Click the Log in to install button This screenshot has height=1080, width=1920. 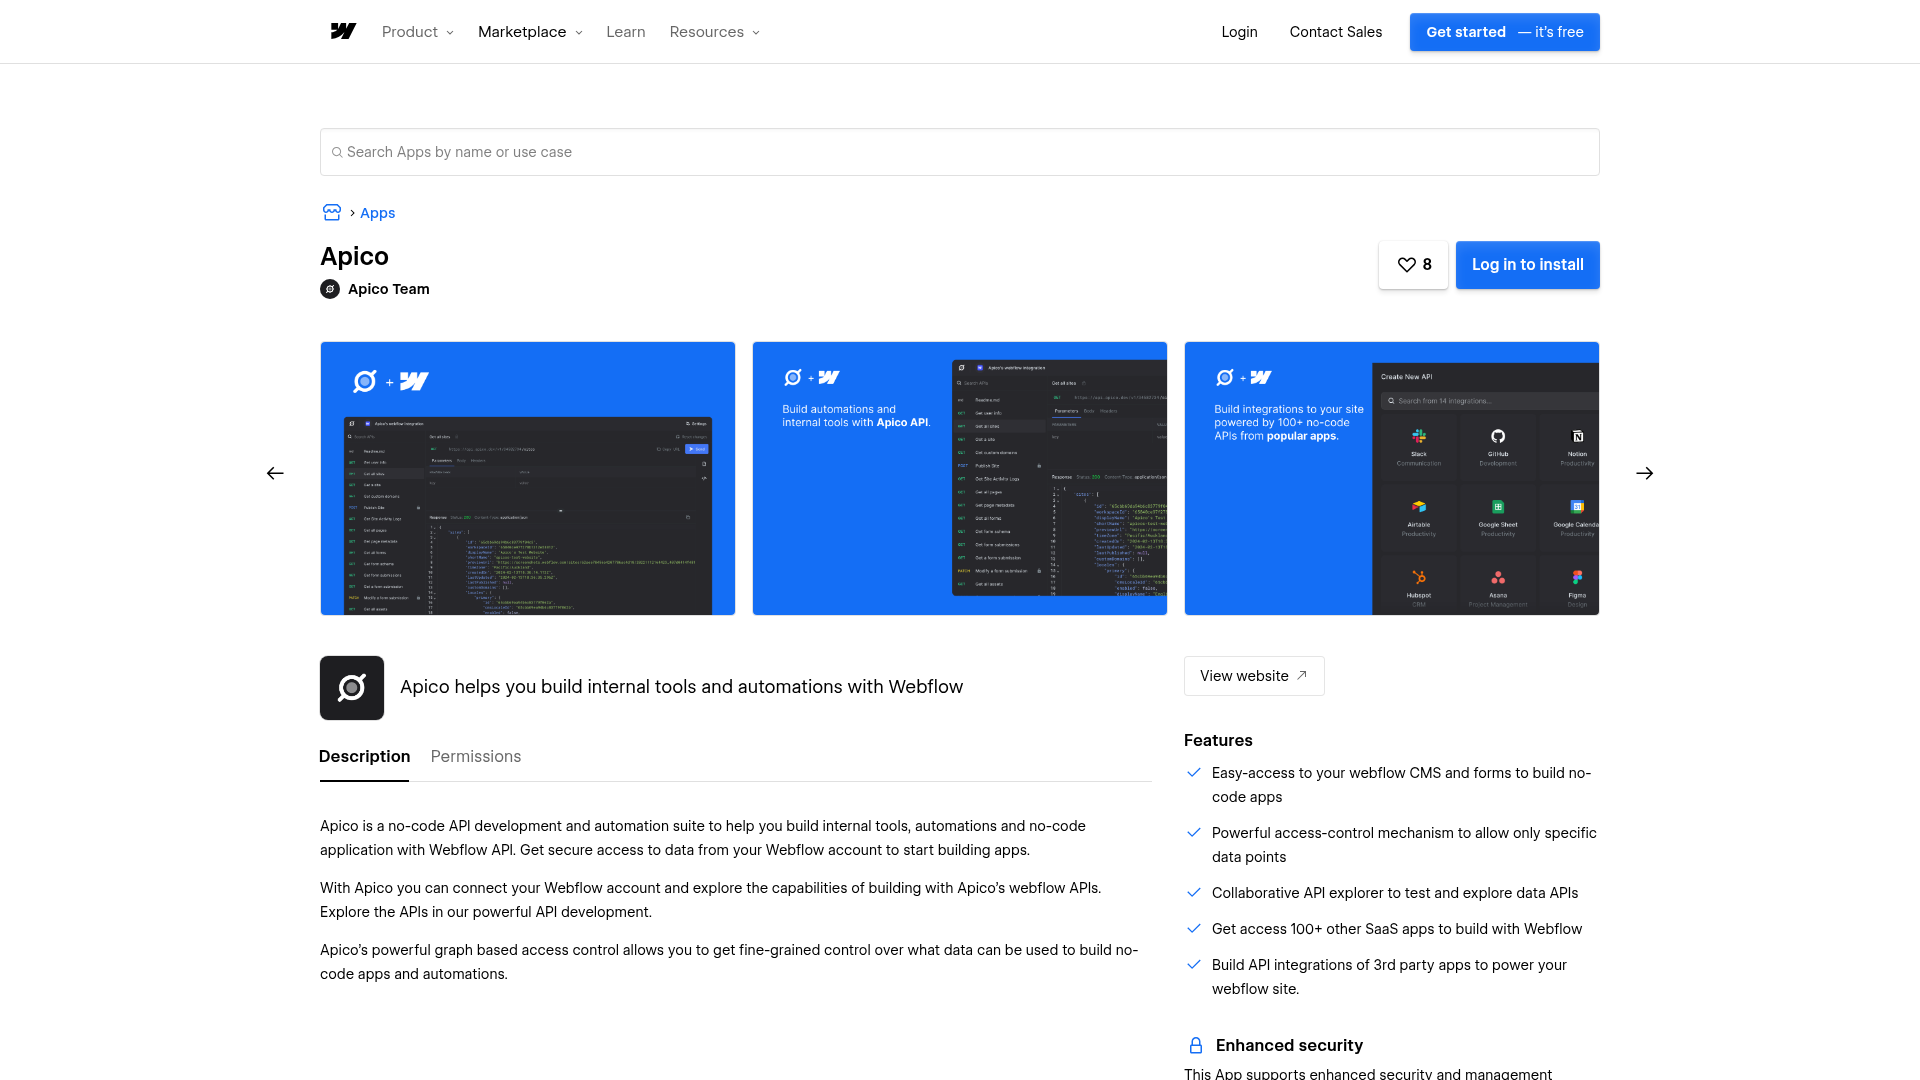point(1528,265)
